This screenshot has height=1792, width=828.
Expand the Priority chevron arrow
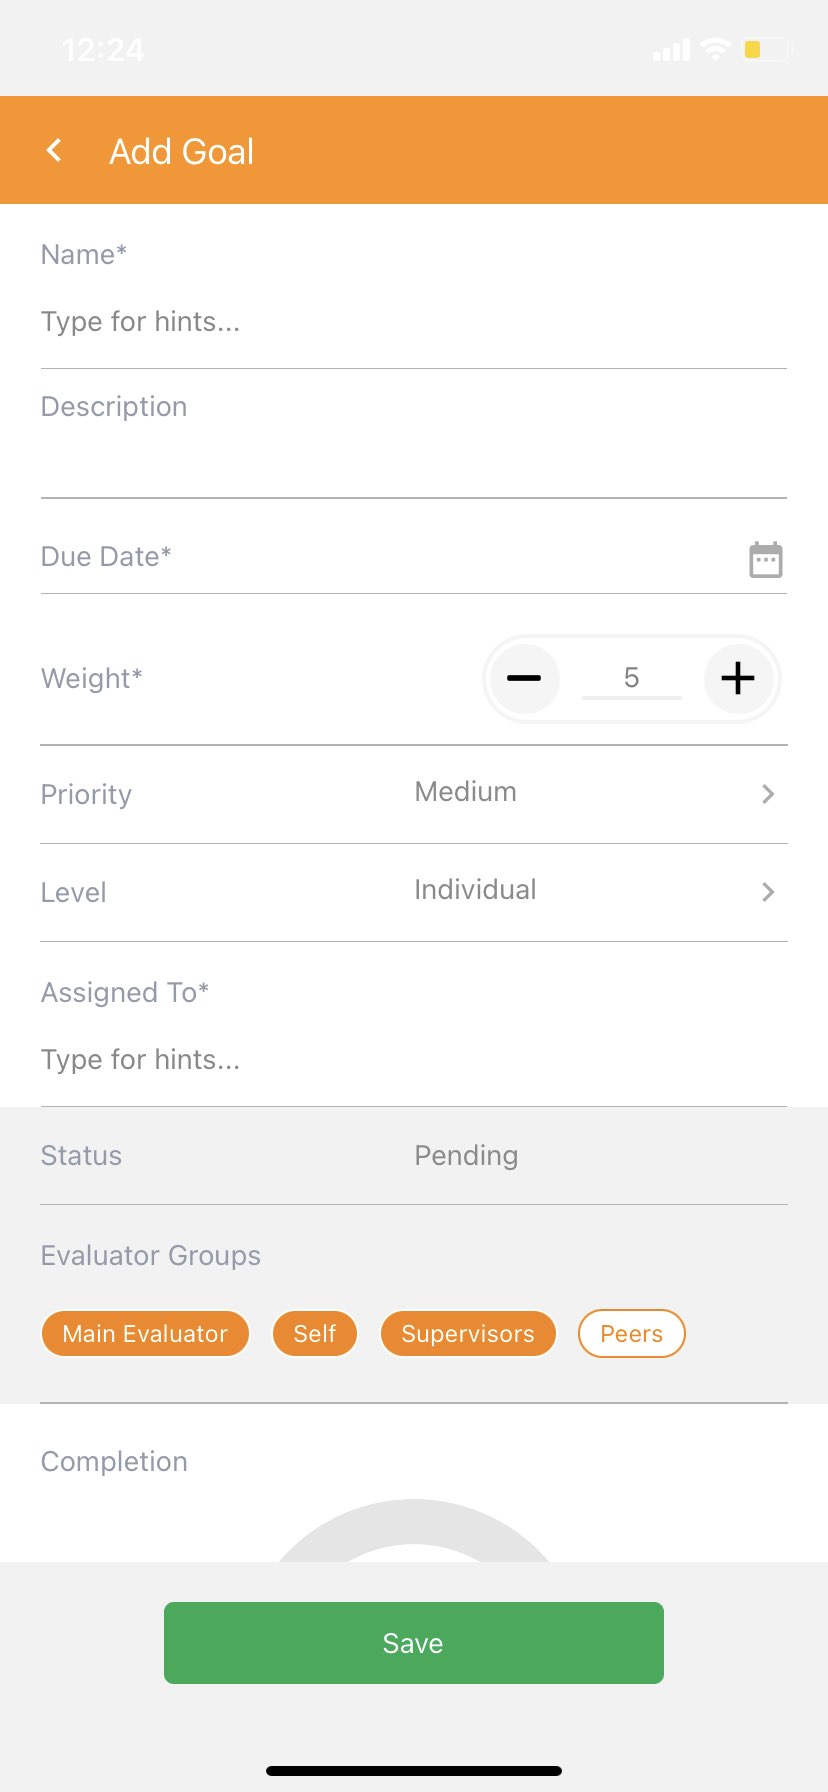(768, 794)
